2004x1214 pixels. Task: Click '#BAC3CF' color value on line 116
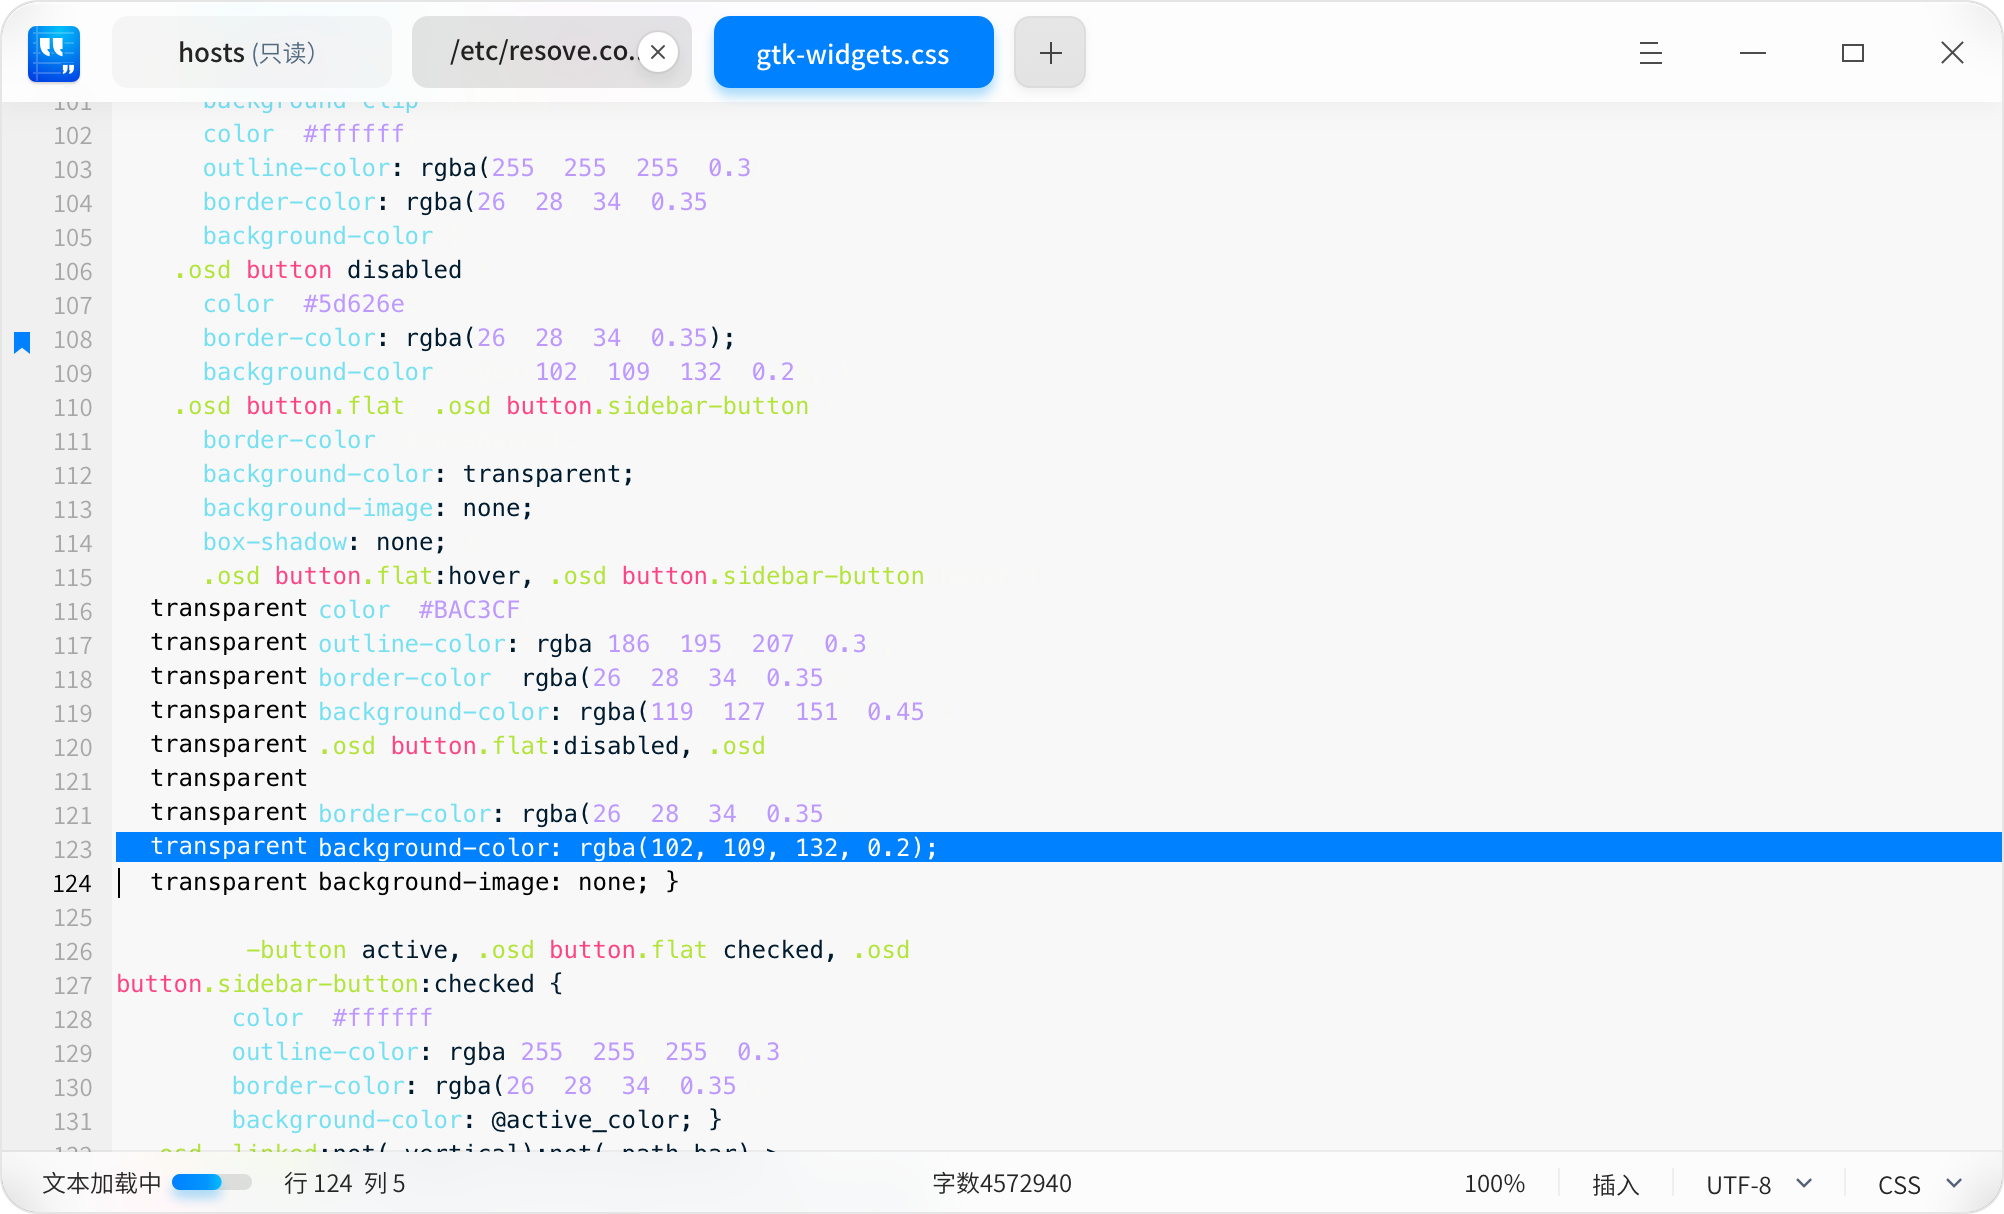pyautogui.click(x=469, y=610)
